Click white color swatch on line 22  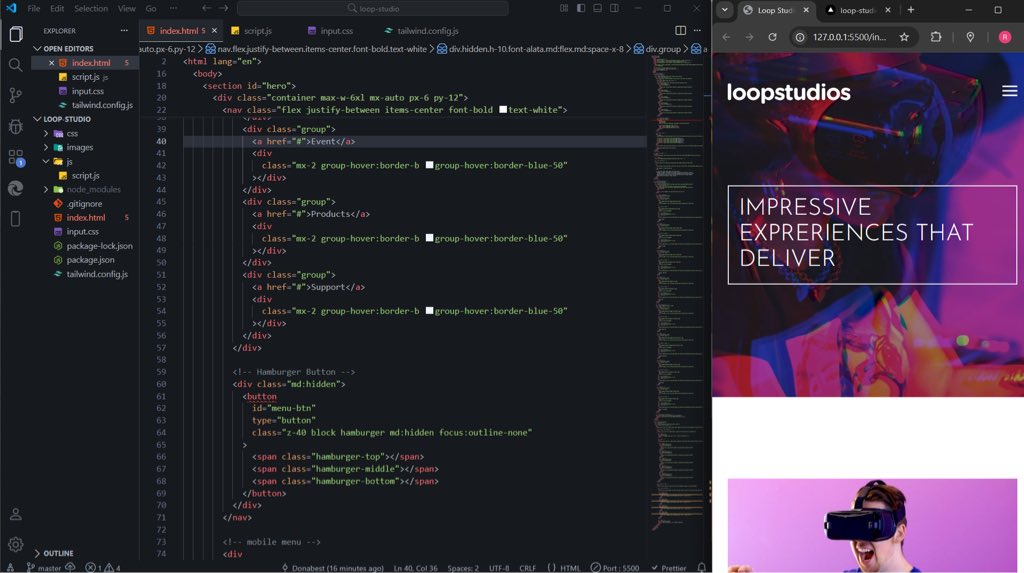click(x=503, y=109)
